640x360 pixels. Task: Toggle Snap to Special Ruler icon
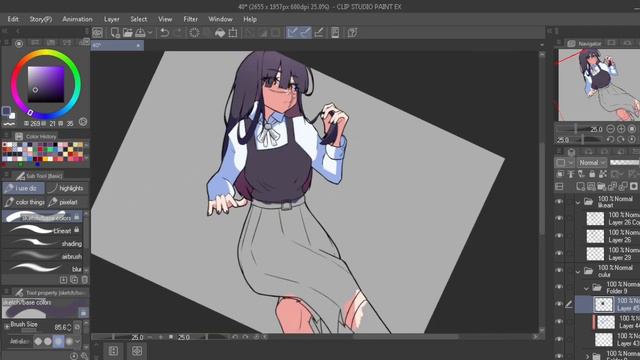pos(306,33)
